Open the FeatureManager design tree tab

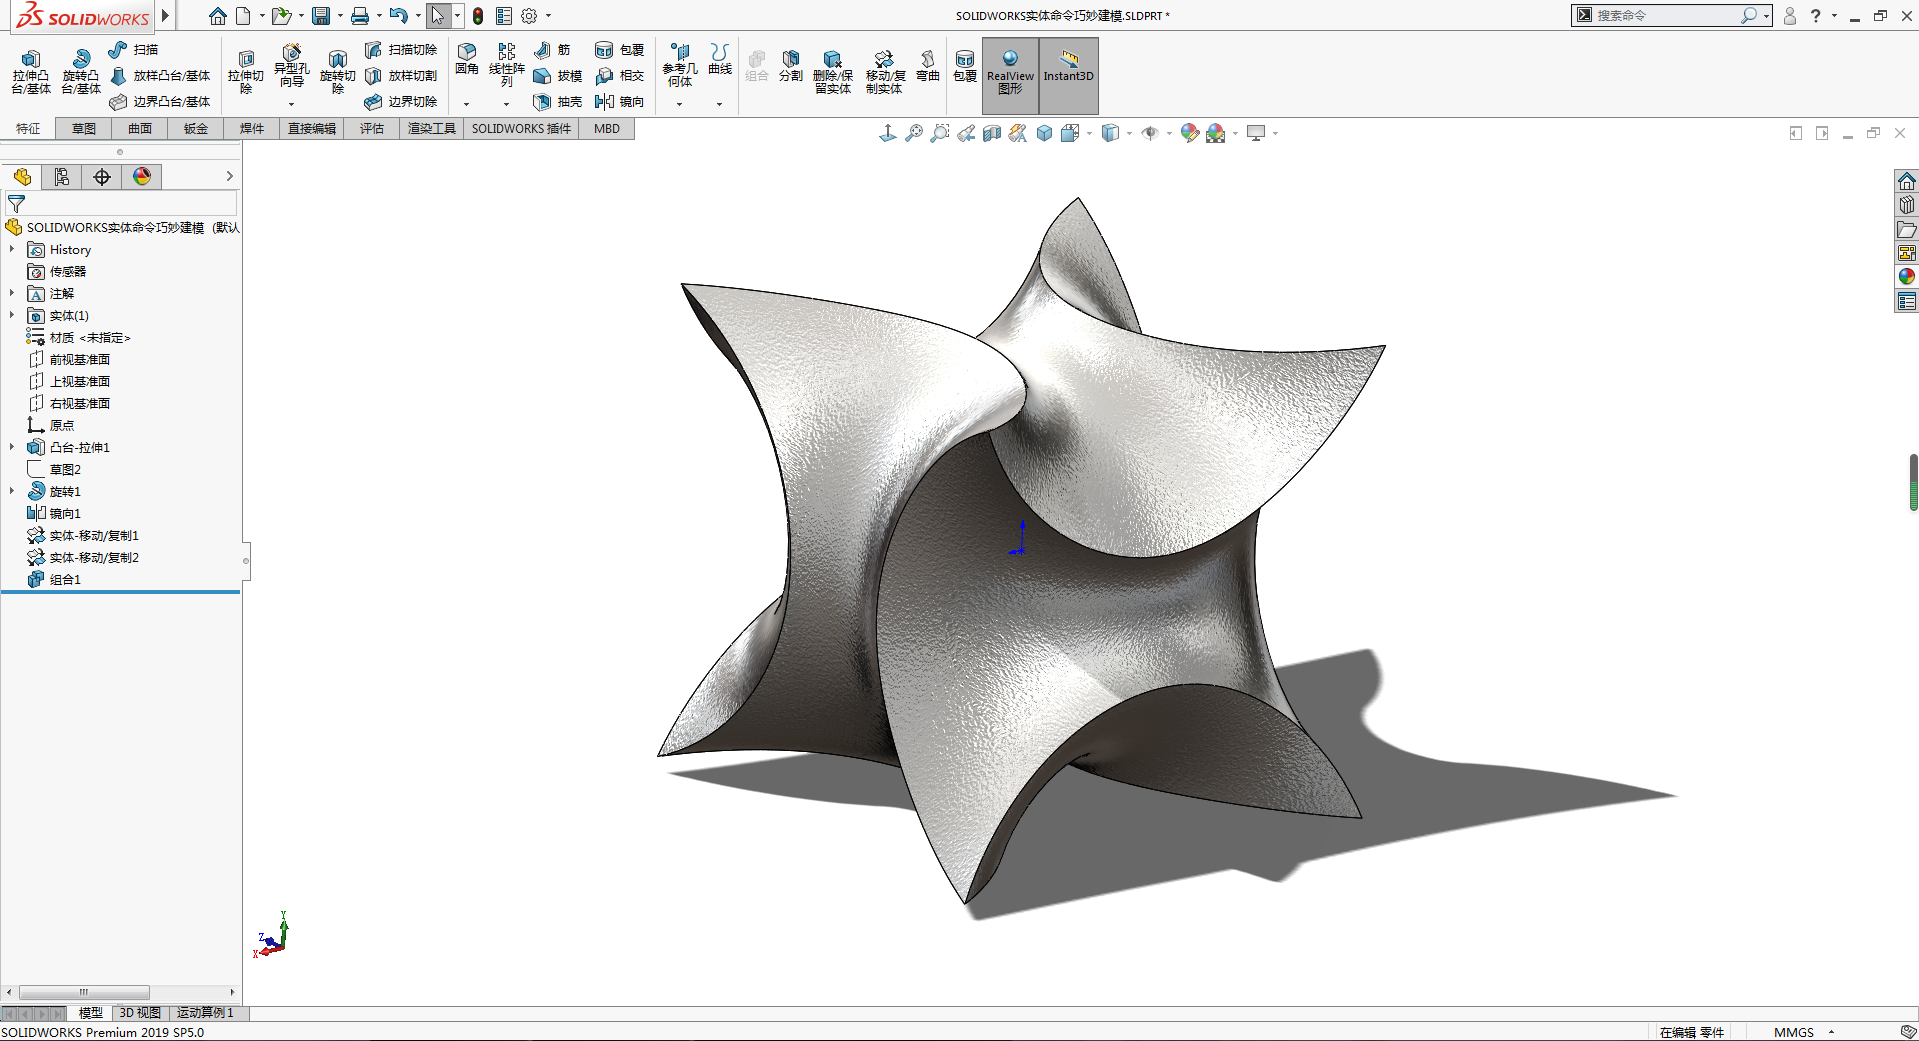coord(22,177)
